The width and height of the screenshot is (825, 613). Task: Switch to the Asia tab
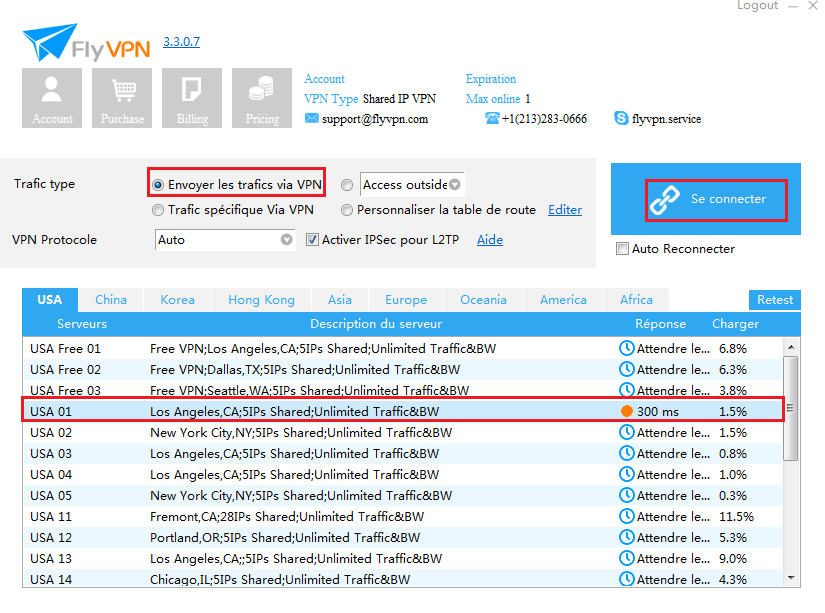[x=340, y=300]
